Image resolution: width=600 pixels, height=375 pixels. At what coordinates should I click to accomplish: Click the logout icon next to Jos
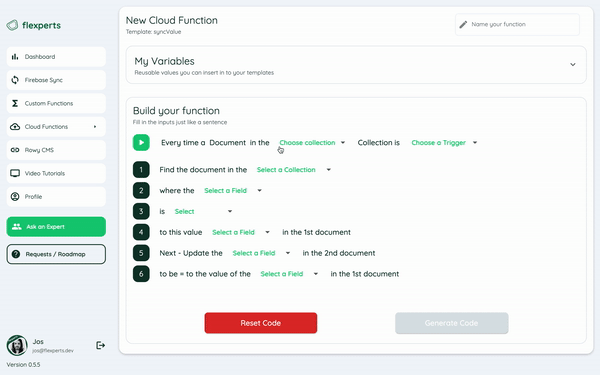pyautogui.click(x=100, y=346)
